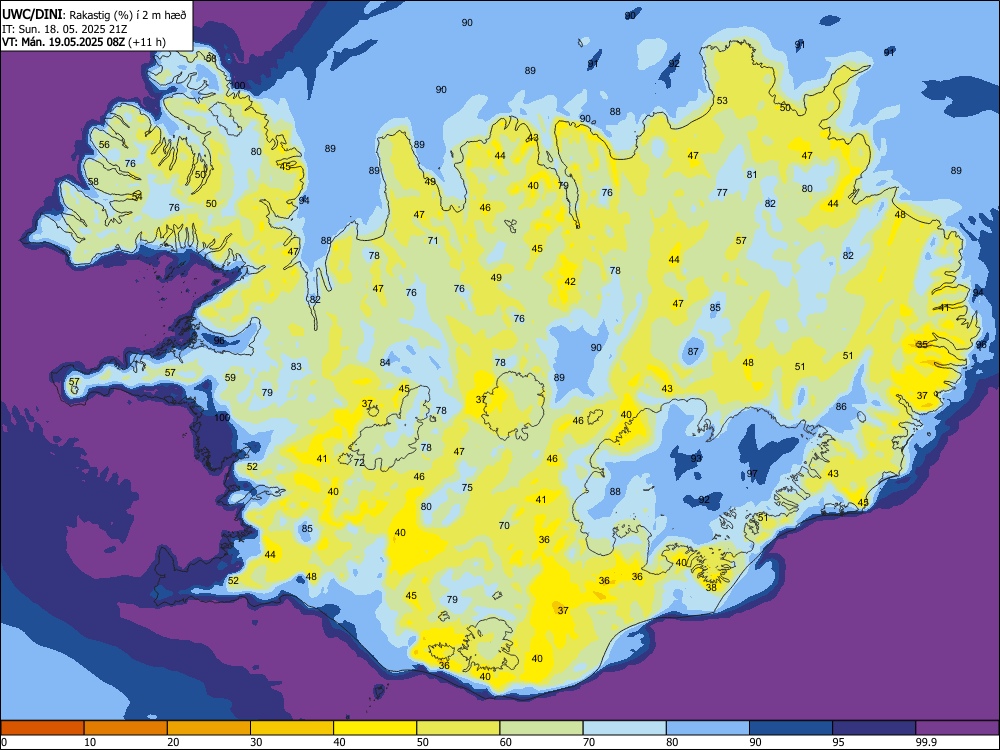The width and height of the screenshot is (1000, 750).
Task: Select the 80–90 light blue legend swatch
Action: point(708,728)
